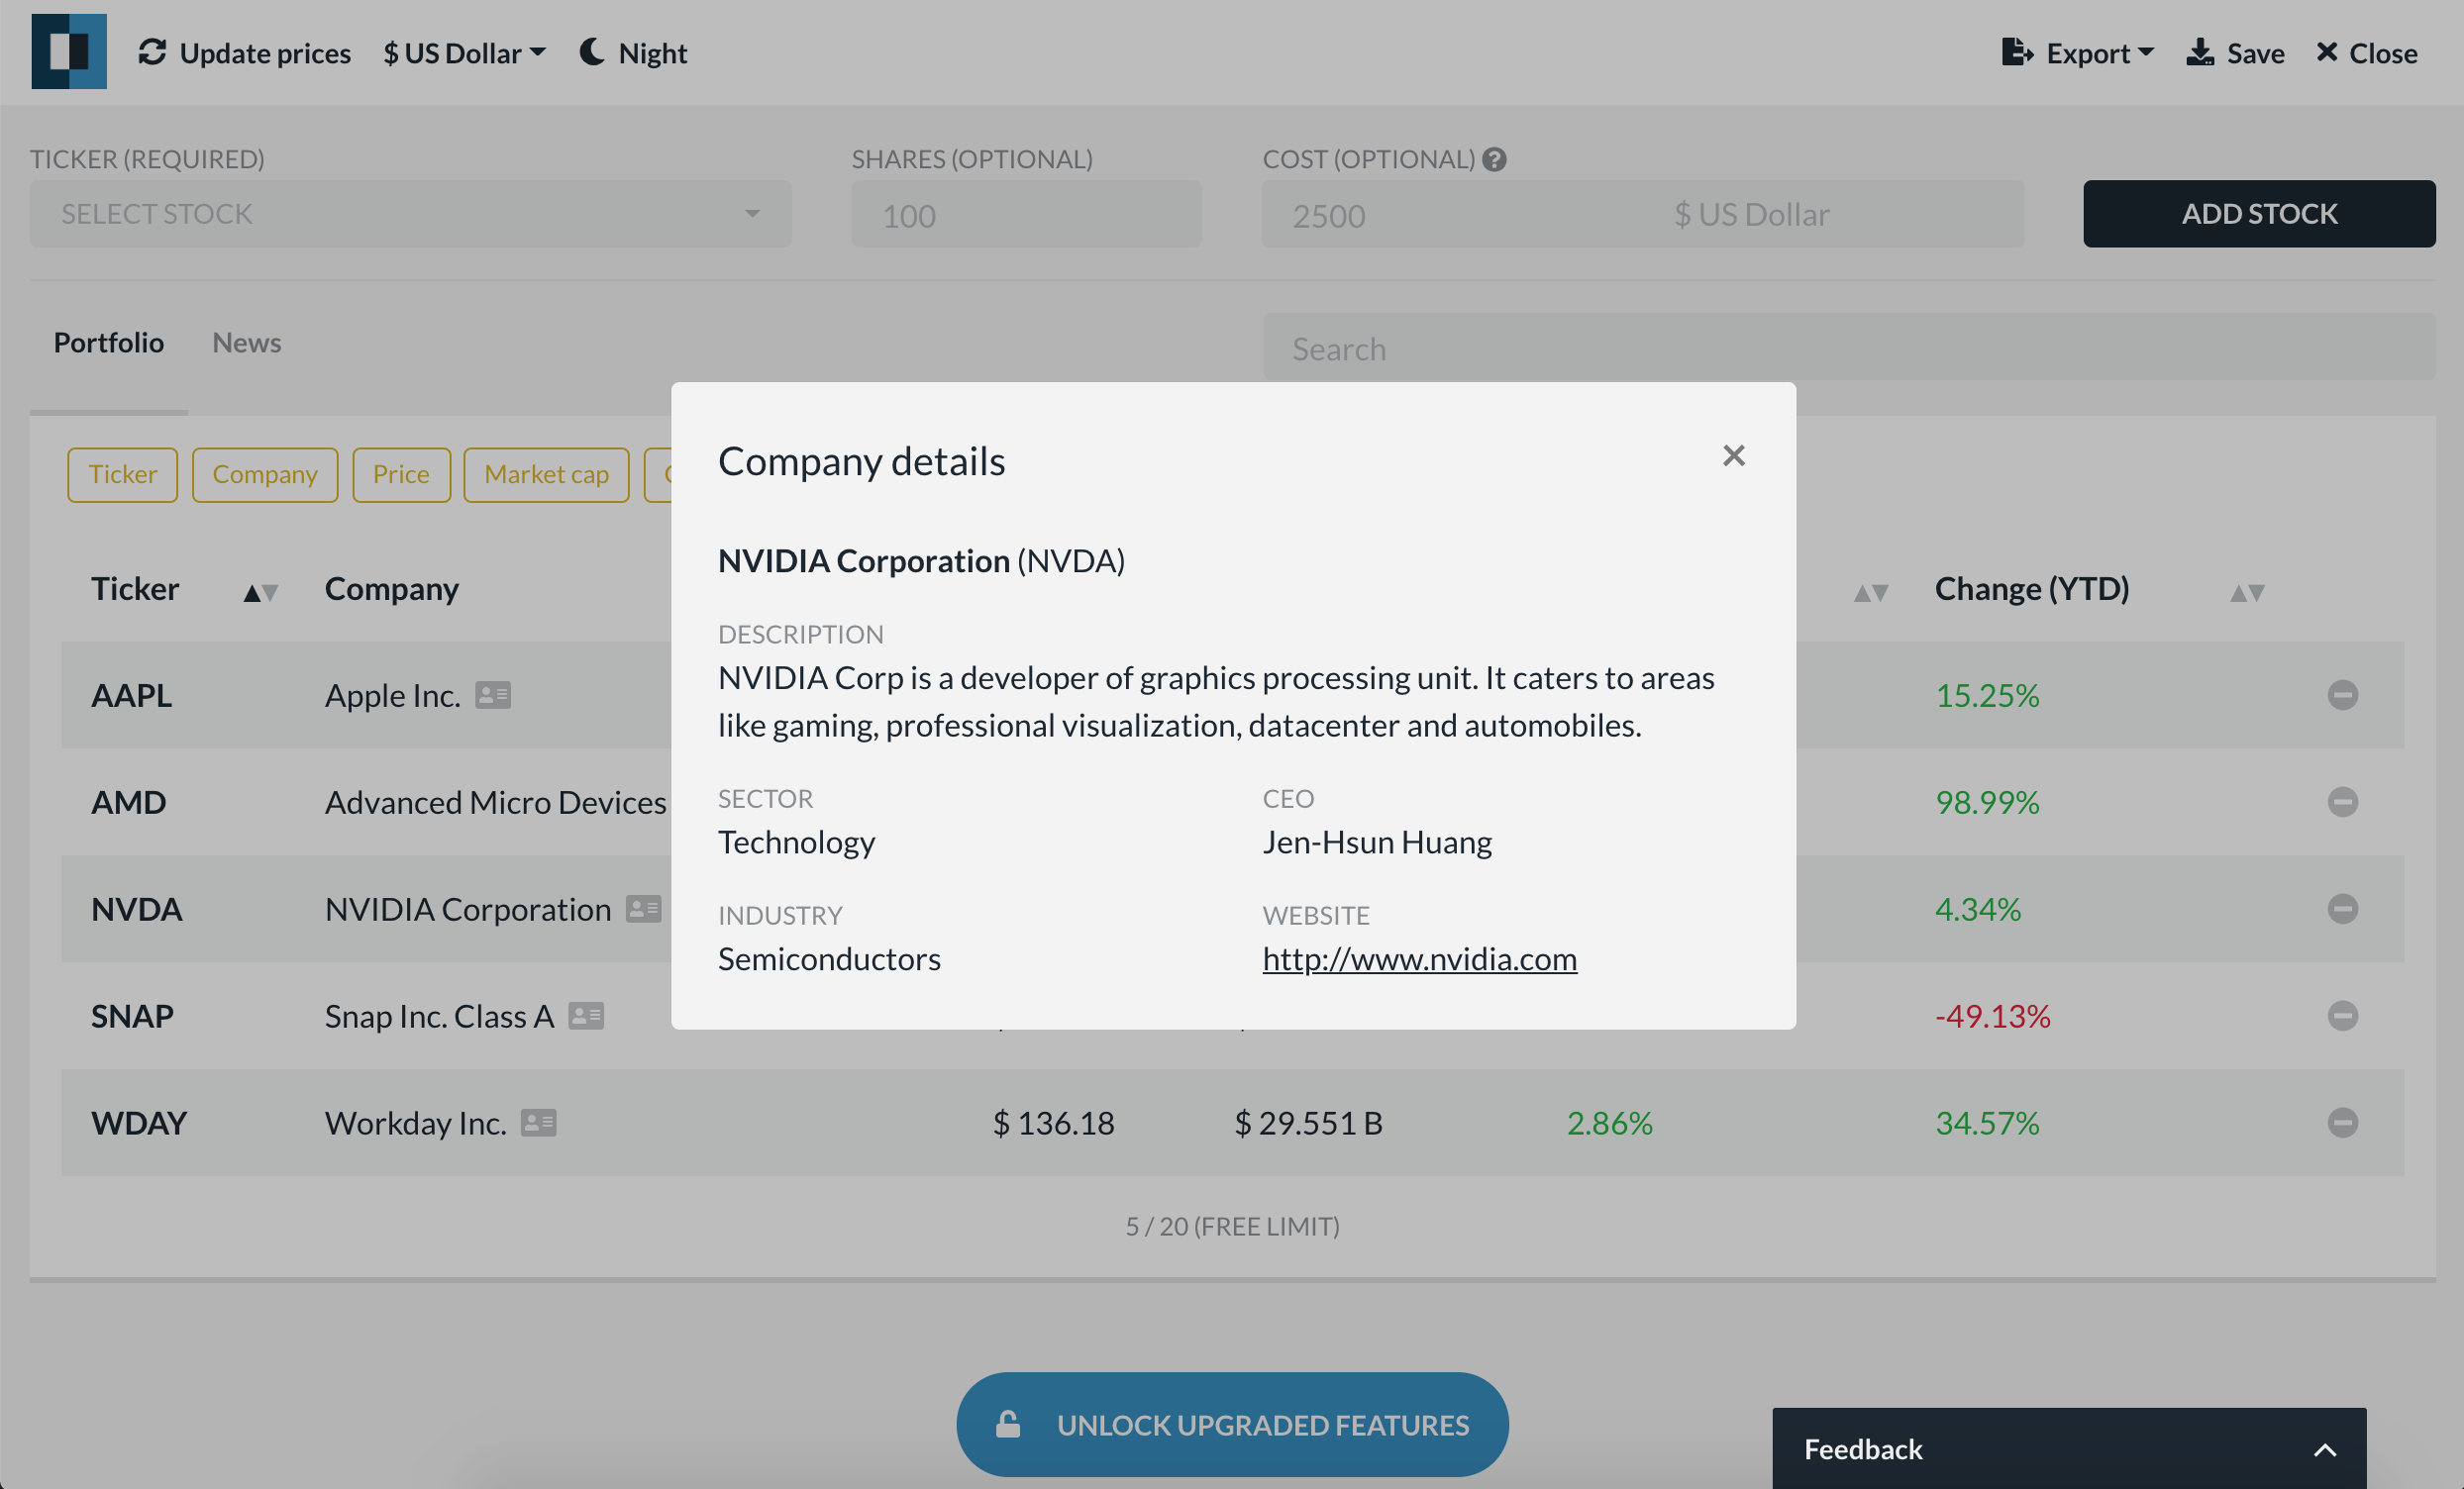Image resolution: width=2464 pixels, height=1489 pixels.
Task: Click the portfolio Search field
Action: 1848,348
